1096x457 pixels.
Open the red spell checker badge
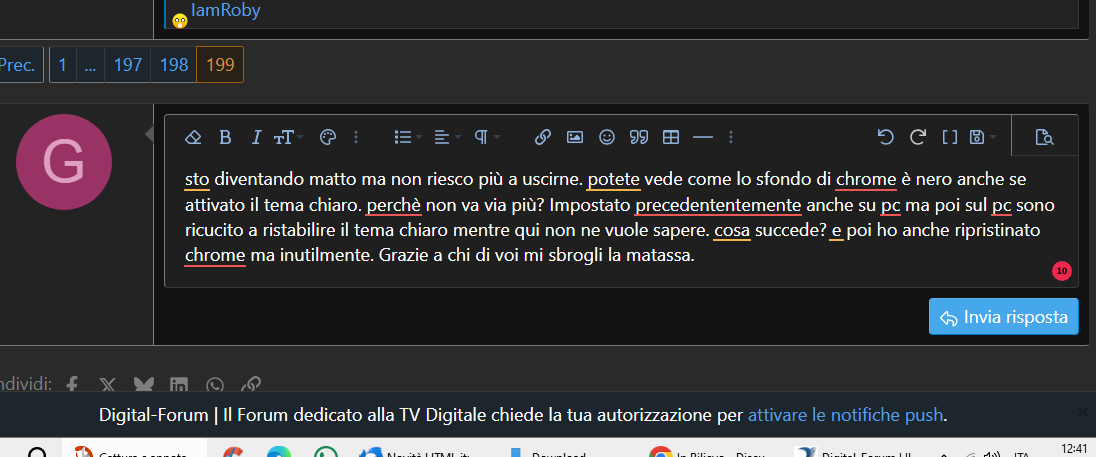pos(1062,270)
